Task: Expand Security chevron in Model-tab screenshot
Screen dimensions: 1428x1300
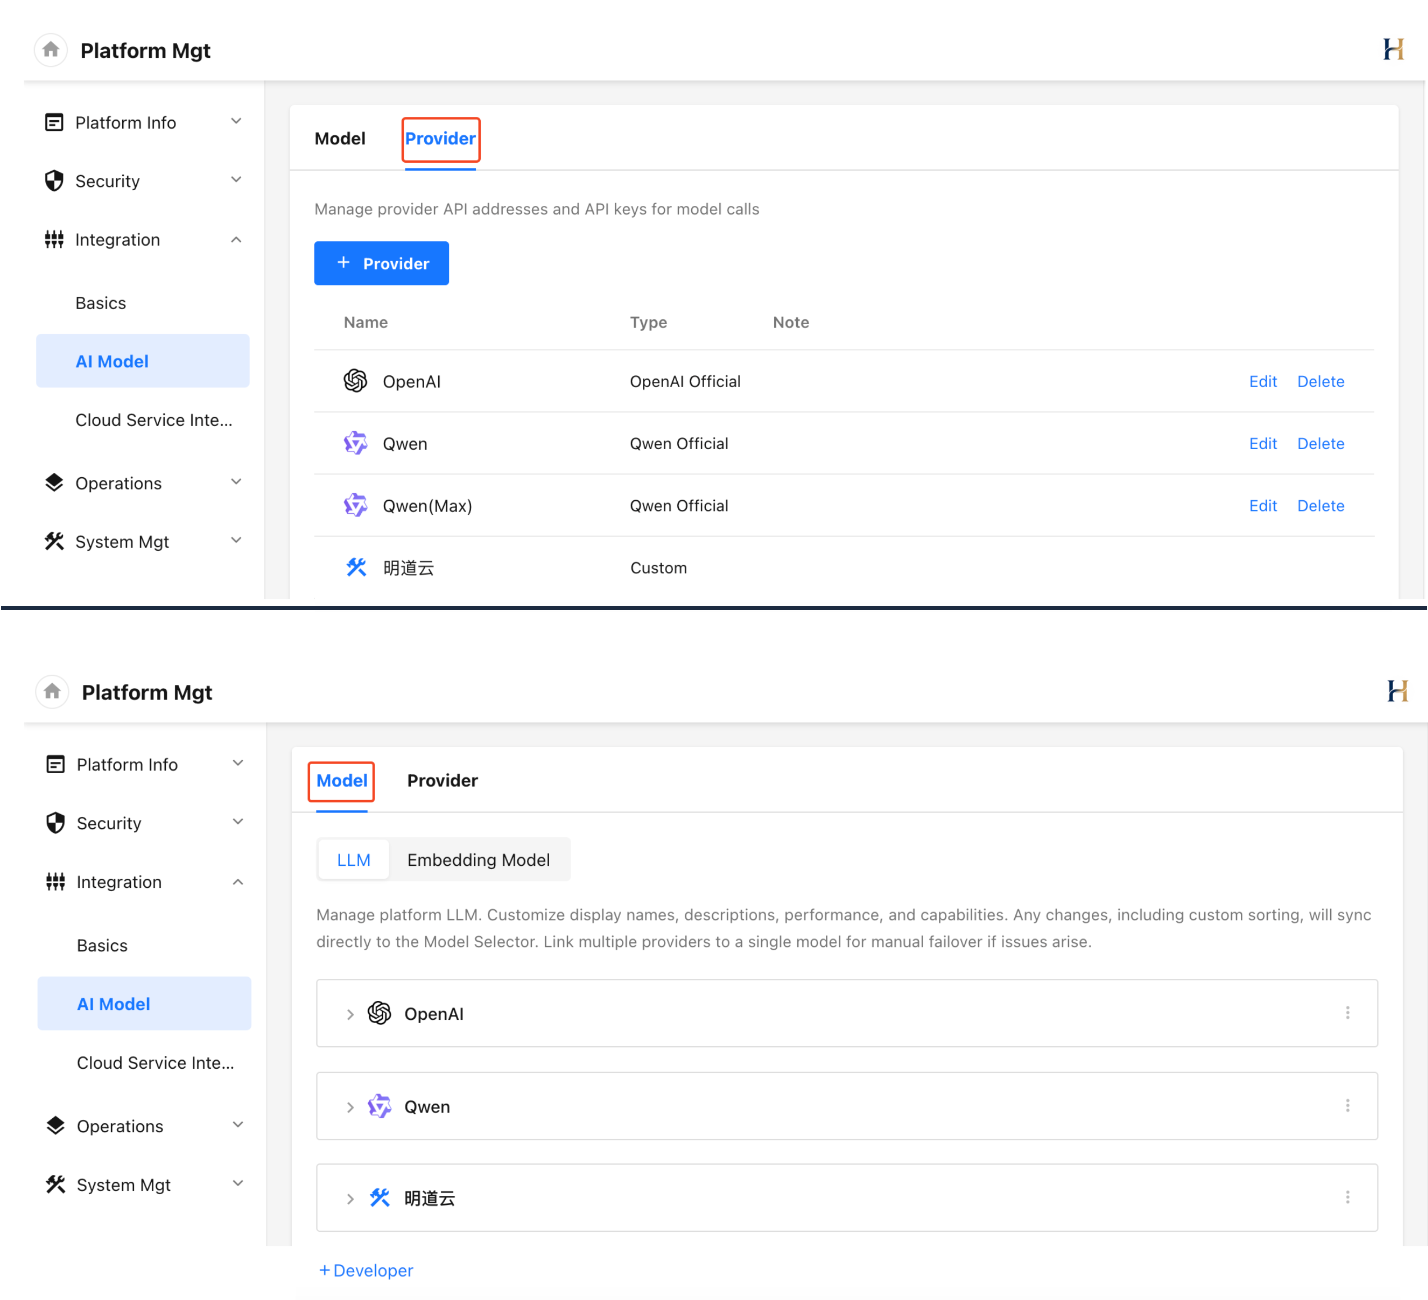Action: point(238,822)
